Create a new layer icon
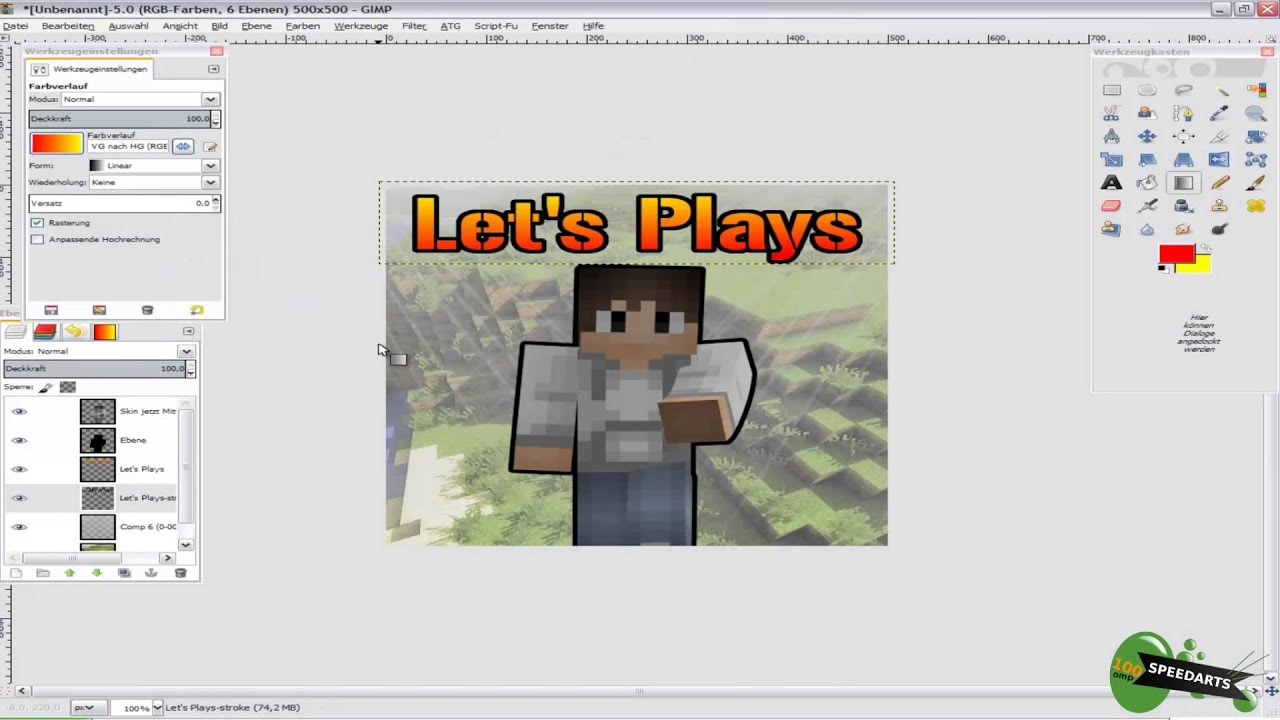The height and width of the screenshot is (720, 1280). click(16, 573)
